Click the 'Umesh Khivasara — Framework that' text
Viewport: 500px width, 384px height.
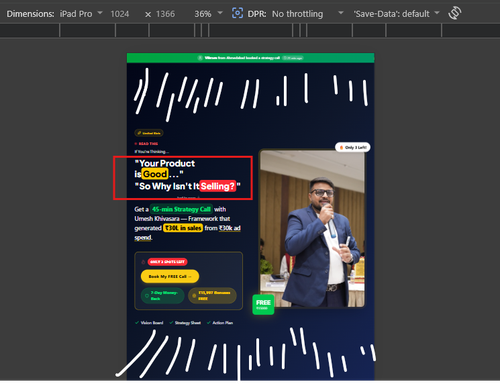(x=182, y=219)
